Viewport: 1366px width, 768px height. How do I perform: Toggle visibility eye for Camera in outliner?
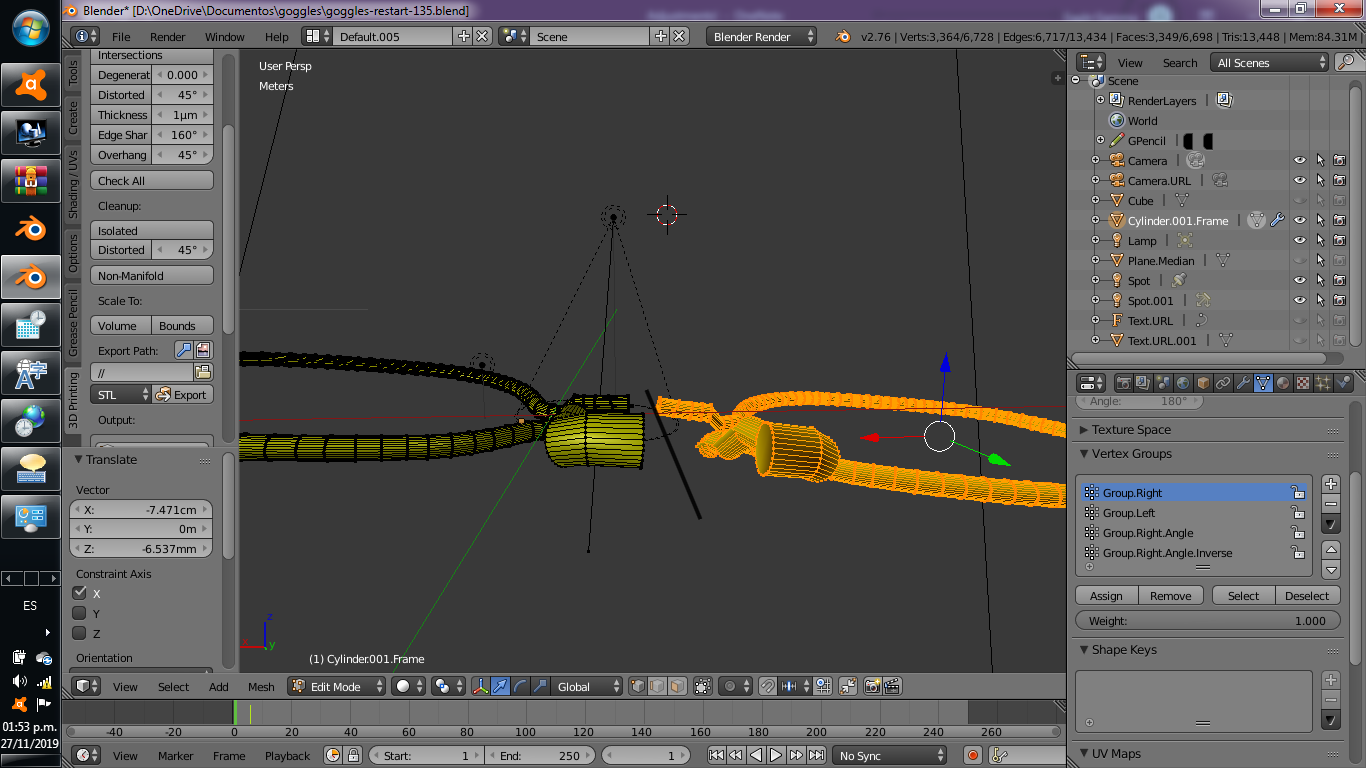(x=1300, y=160)
